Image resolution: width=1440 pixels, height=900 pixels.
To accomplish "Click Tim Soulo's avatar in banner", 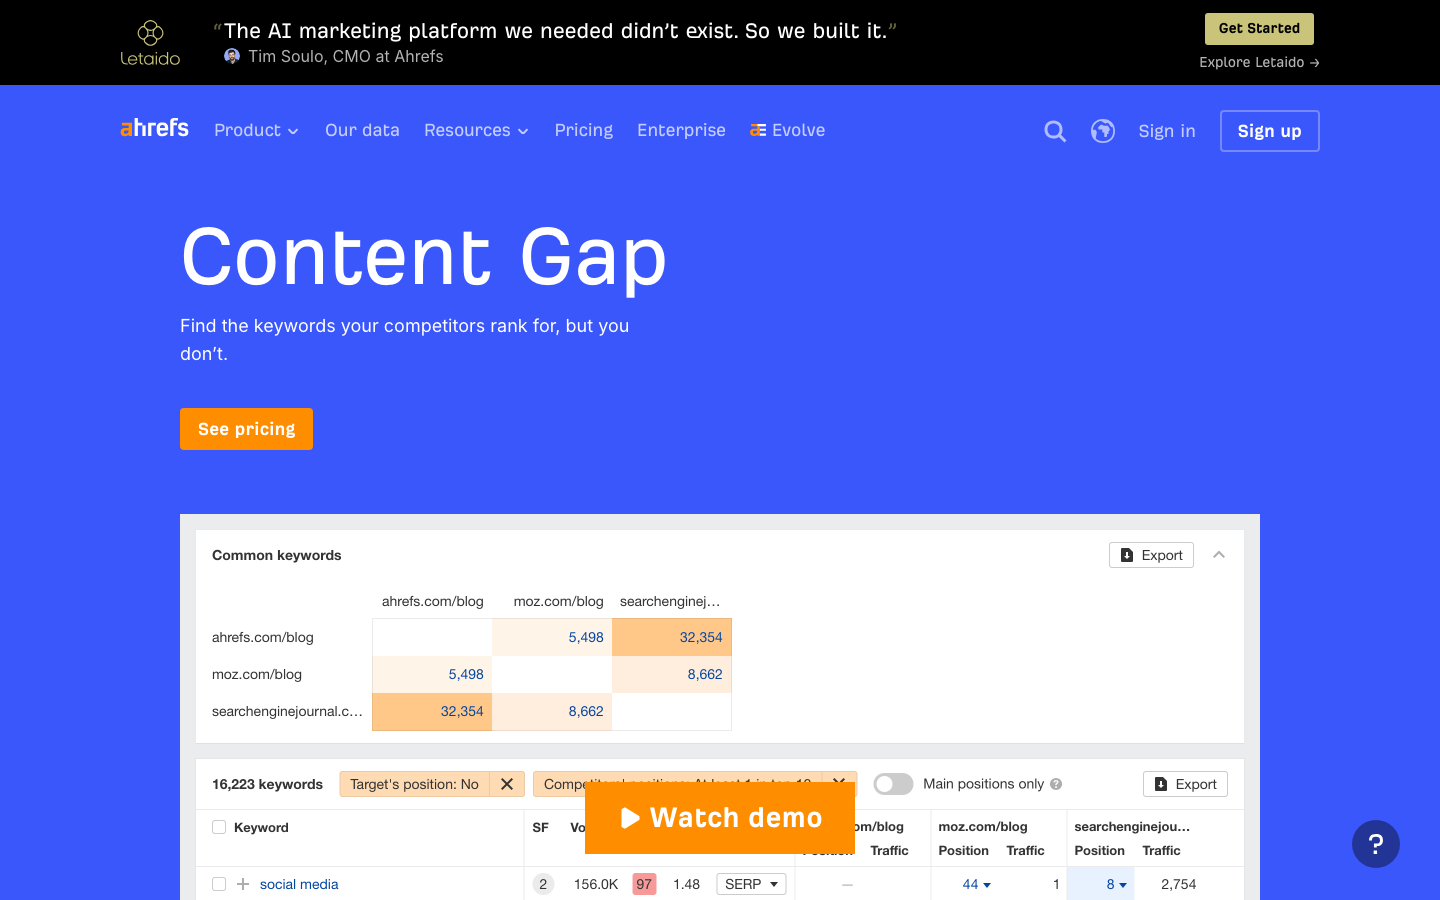I will pyautogui.click(x=232, y=56).
